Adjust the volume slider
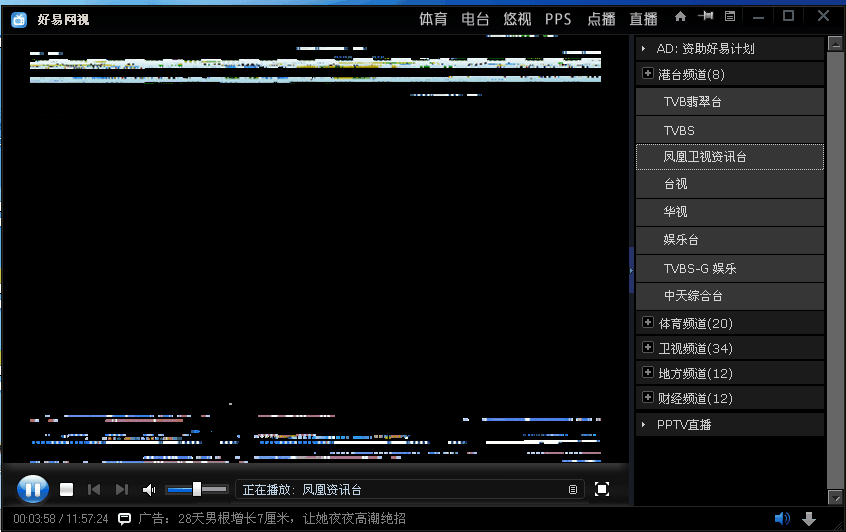The image size is (846, 532). [197, 489]
